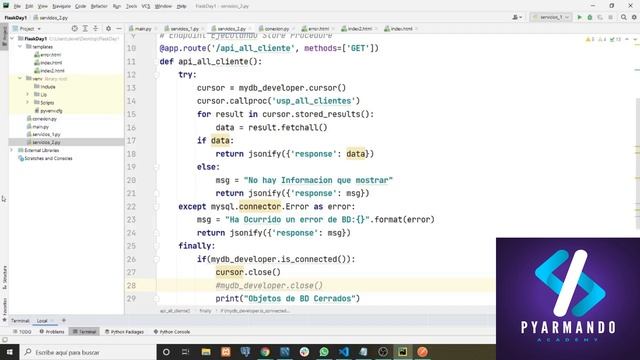Viewport: 640px width, 360px height.
Task: Click the user account icon in the toolbar
Action: [x=517, y=17]
